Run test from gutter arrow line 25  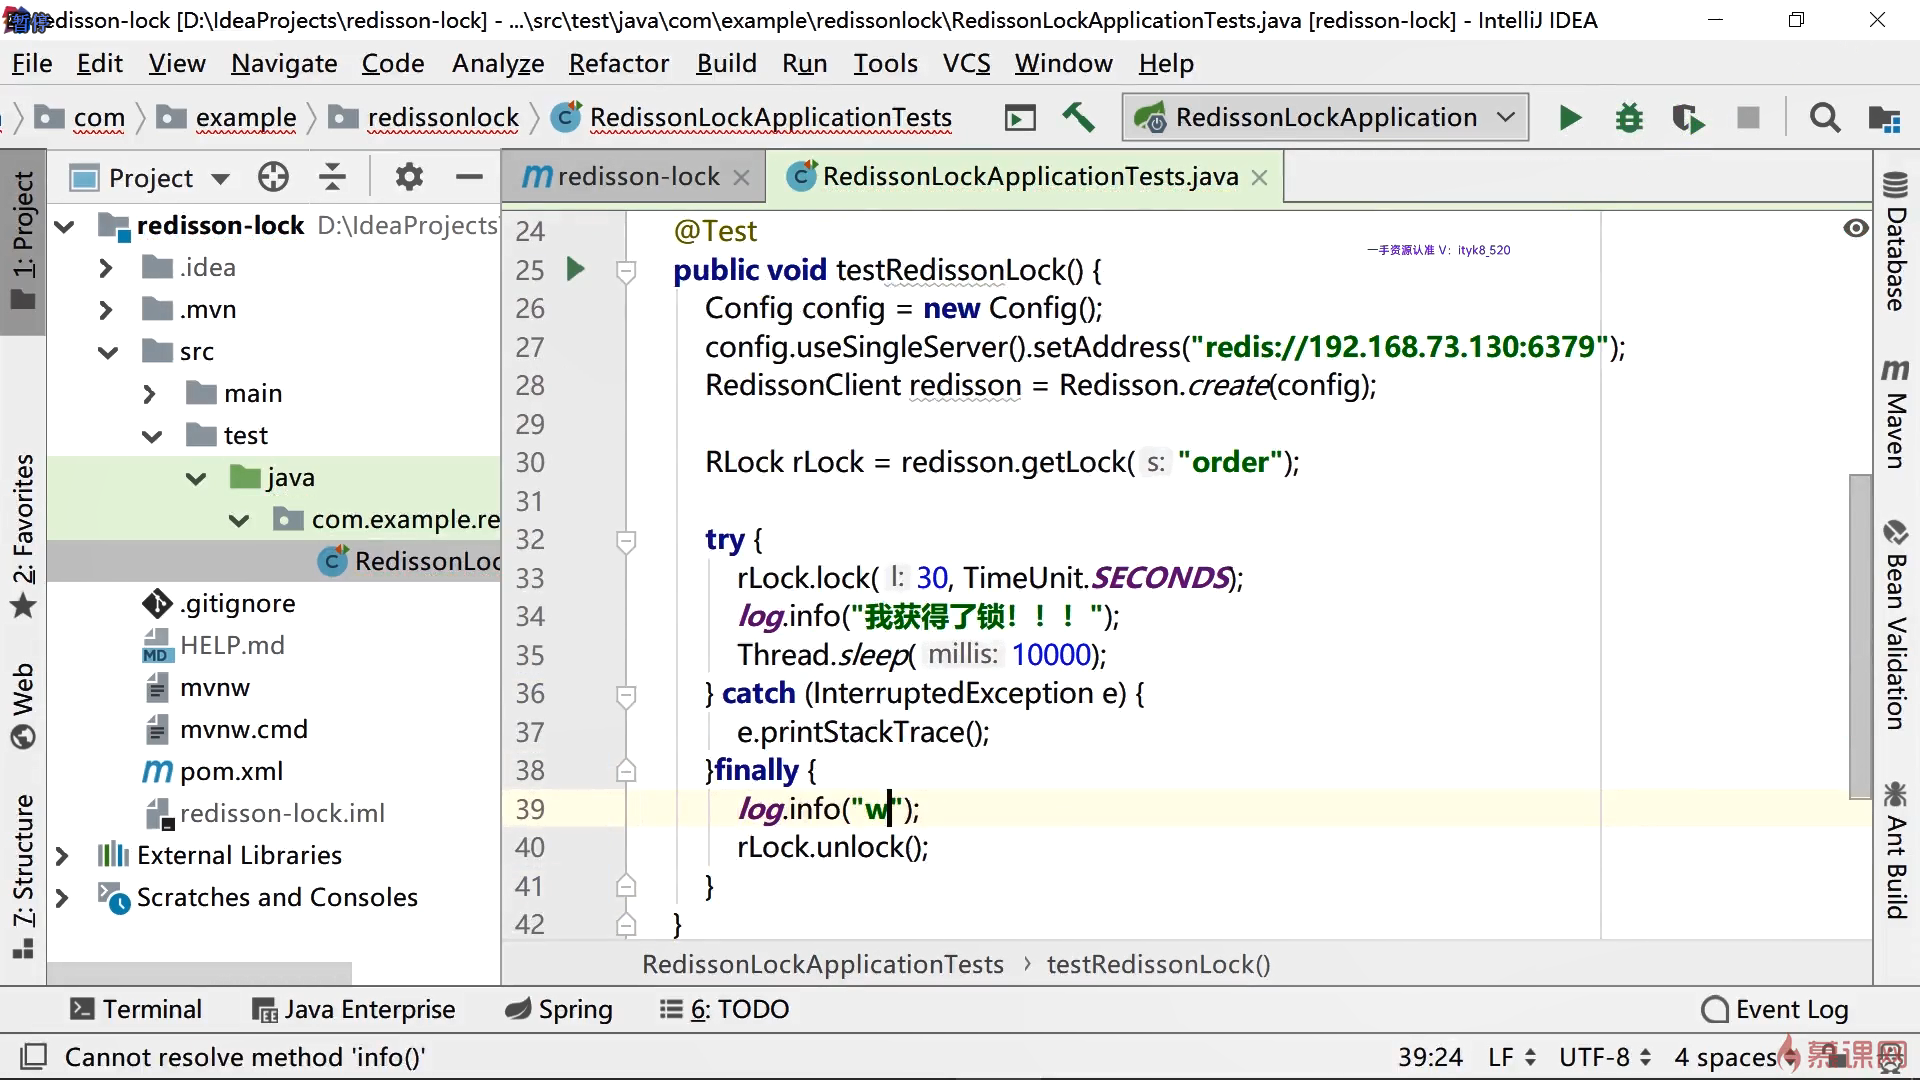pos(575,269)
